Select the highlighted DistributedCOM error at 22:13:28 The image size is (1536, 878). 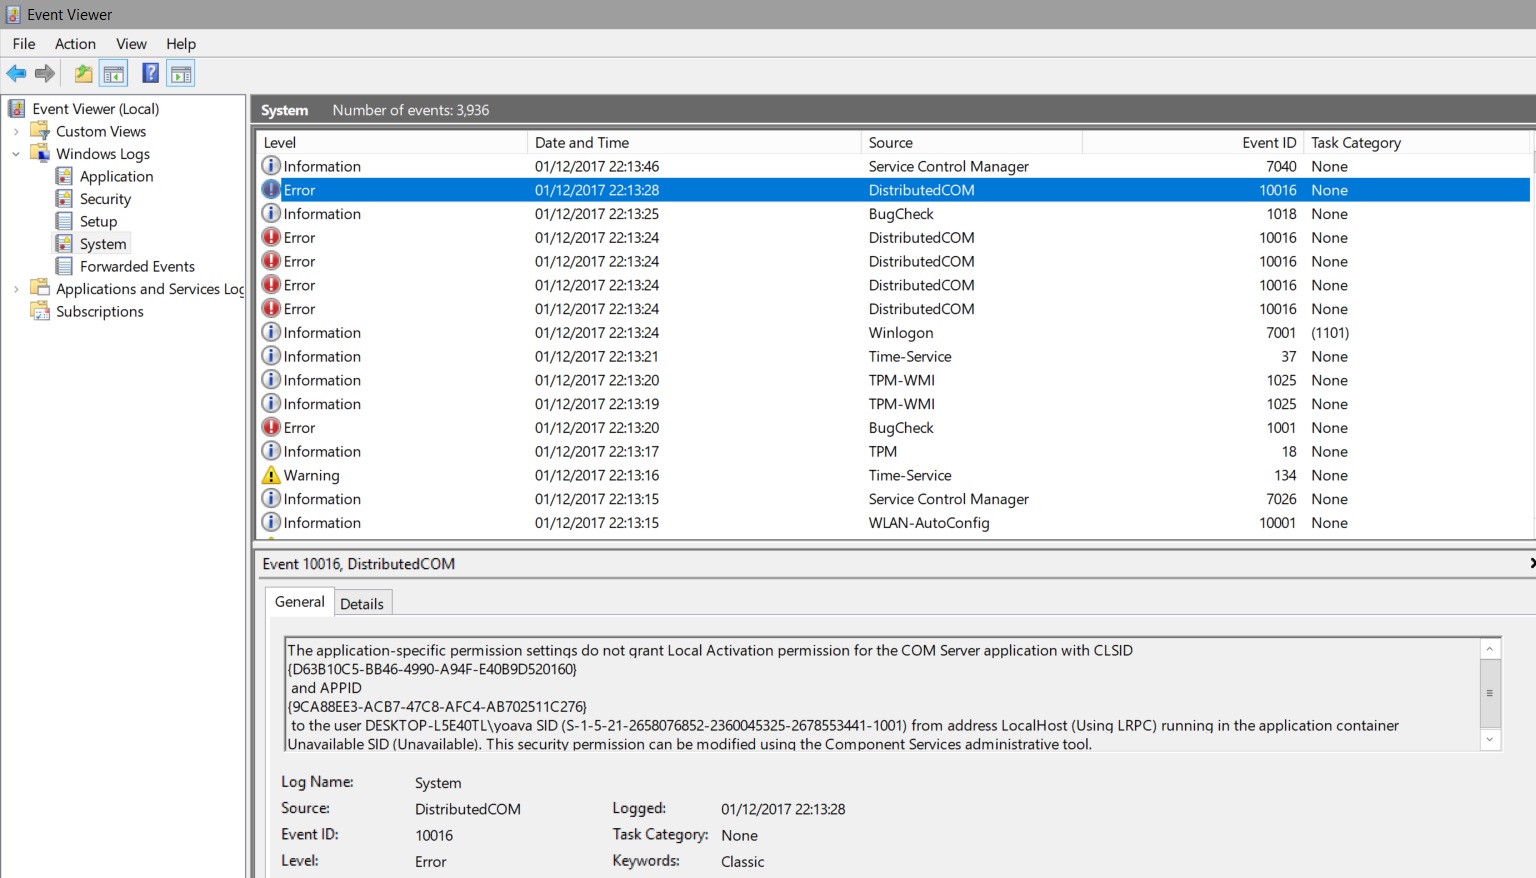893,190
